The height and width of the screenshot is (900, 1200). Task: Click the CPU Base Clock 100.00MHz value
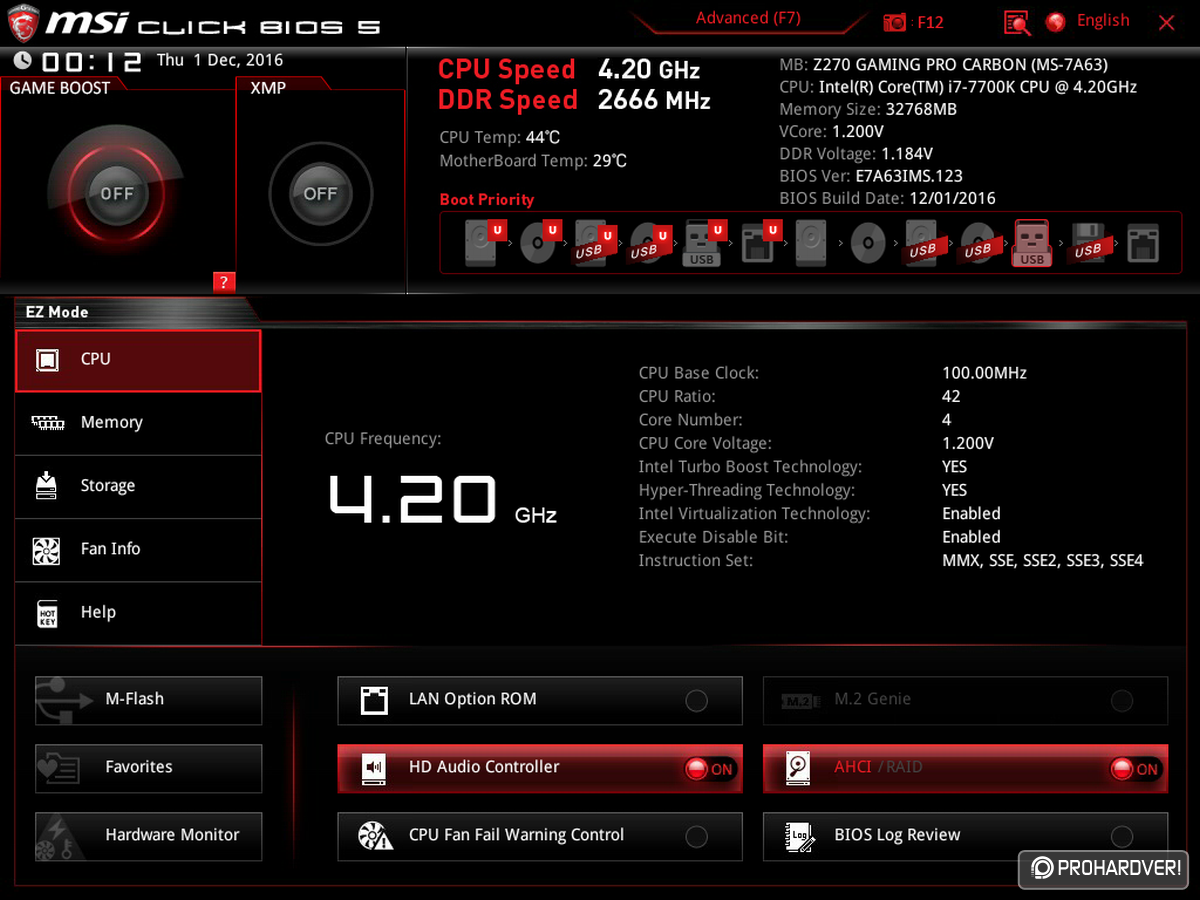click(x=984, y=373)
